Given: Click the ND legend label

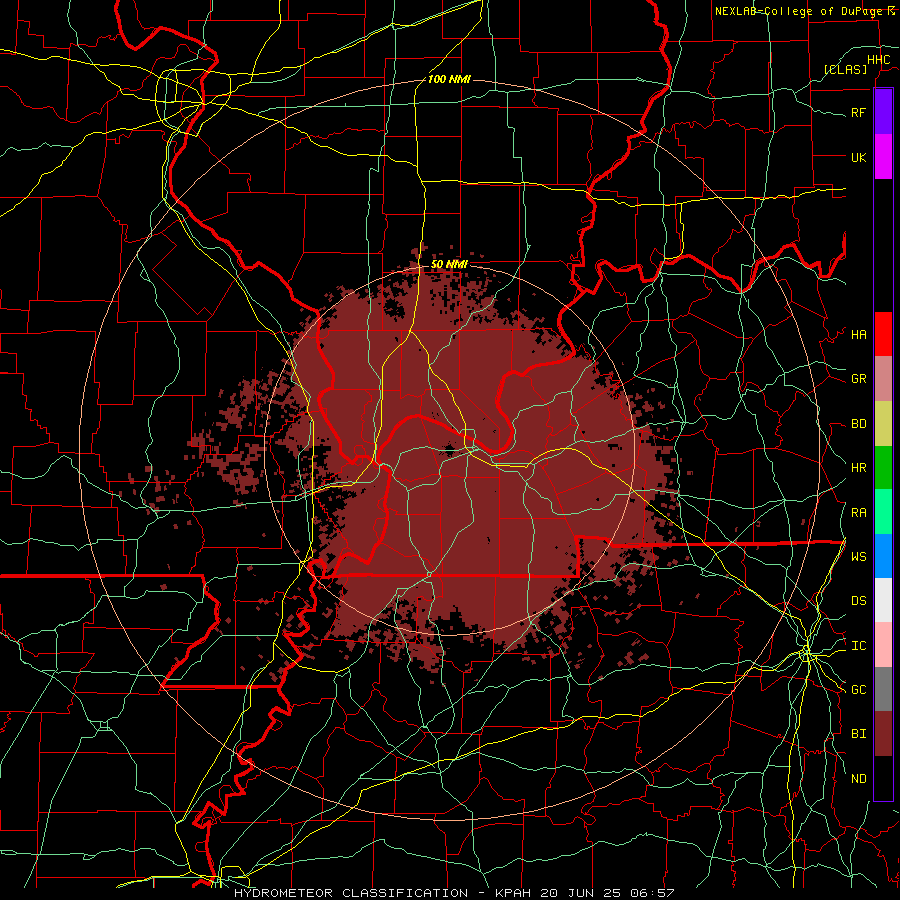Looking at the screenshot, I should (x=858, y=779).
